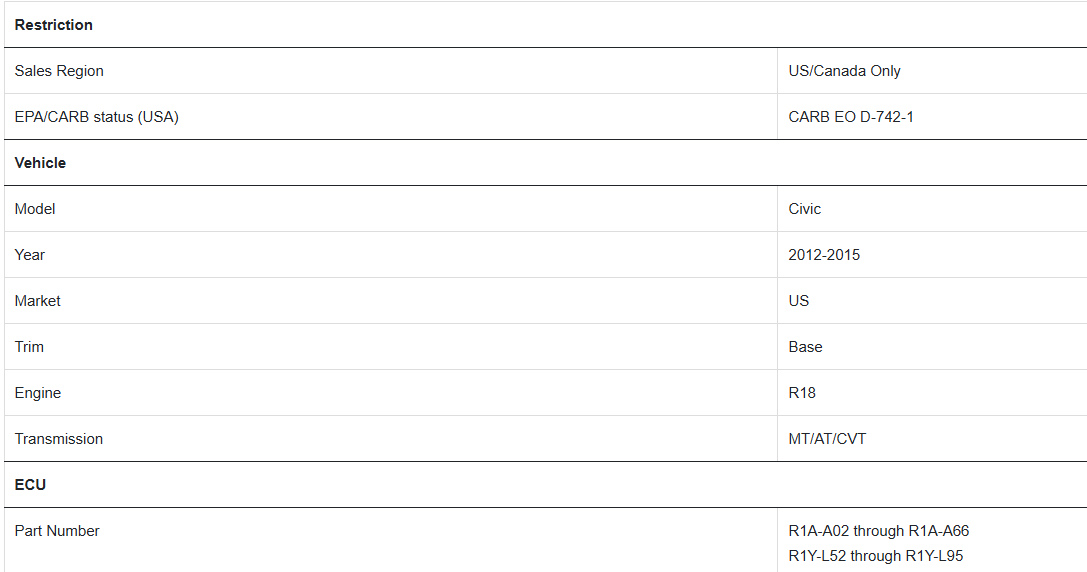Click the 2012-2015 year value

[x=824, y=254]
